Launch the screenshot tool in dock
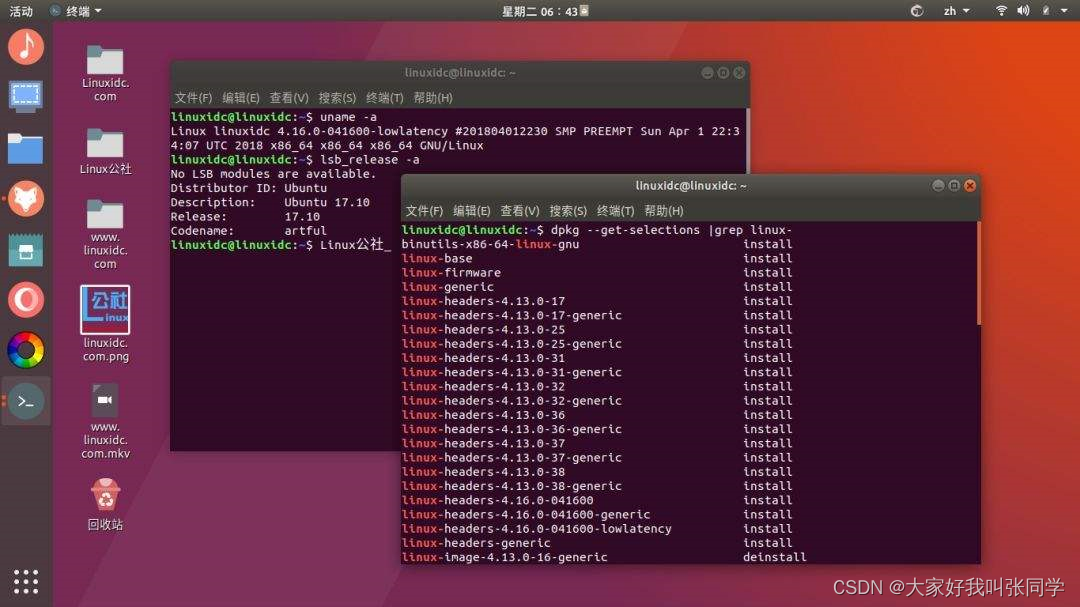1080x607 pixels. pos(25,96)
